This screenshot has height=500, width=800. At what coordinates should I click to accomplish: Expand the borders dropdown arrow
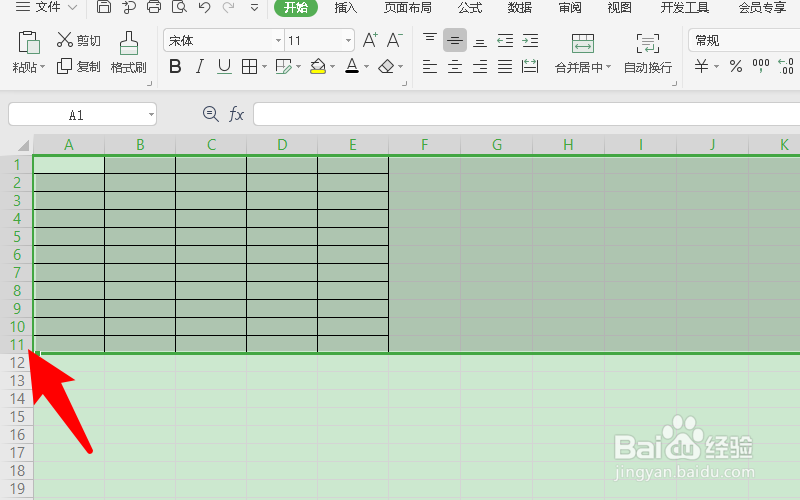264,66
